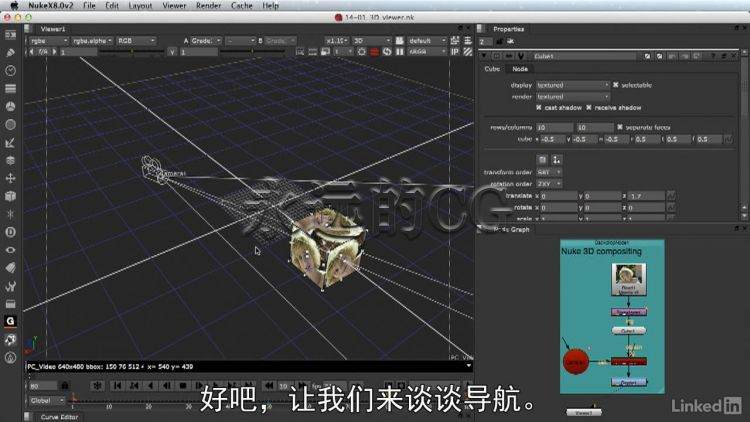
Task: Switch to the Node tab in properties
Action: click(x=520, y=69)
